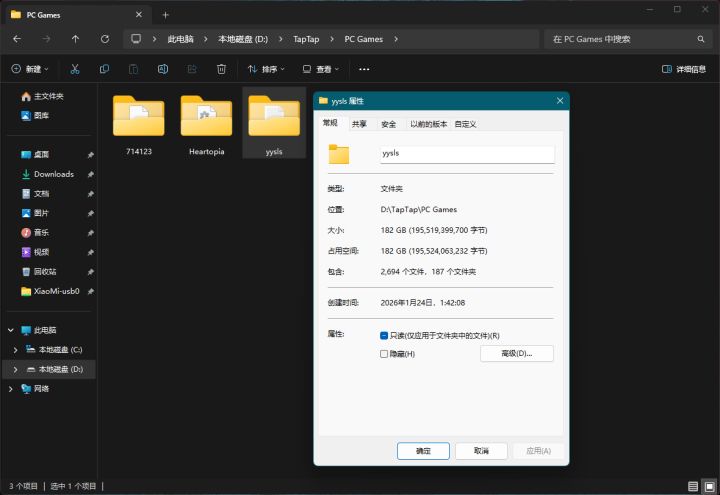Viewport: 720px width, 495px height.
Task: Select the Heartopia folder
Action: [206, 122]
